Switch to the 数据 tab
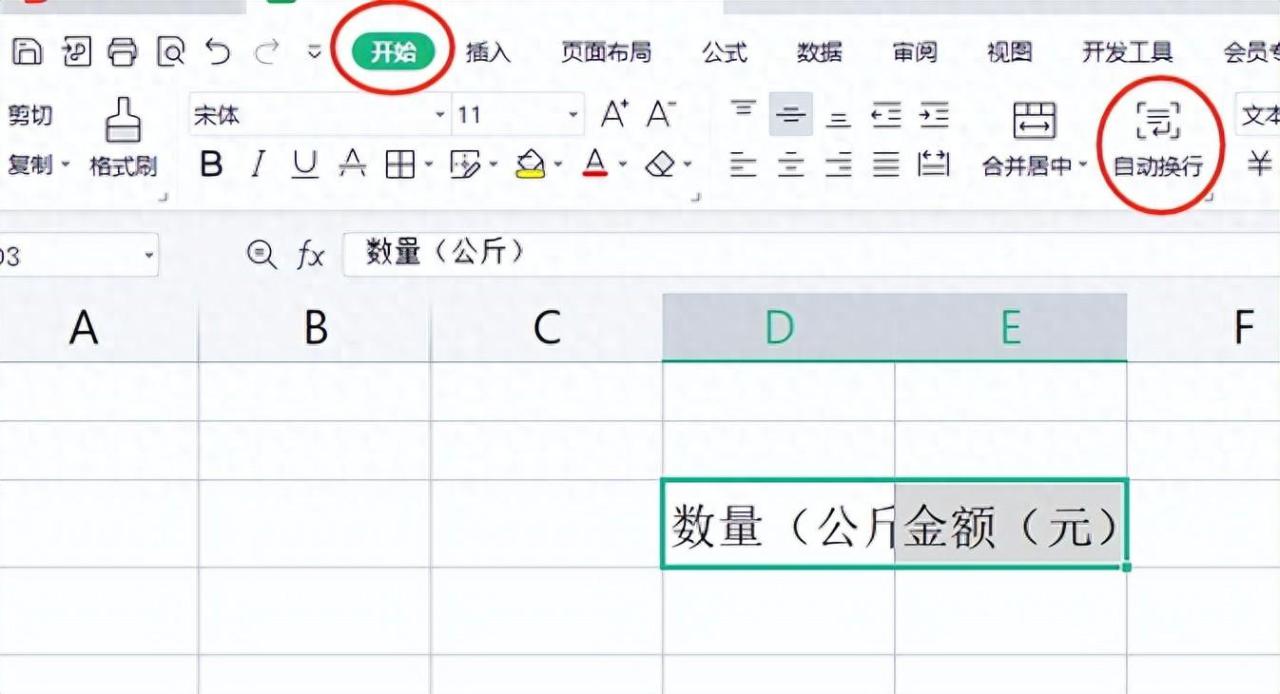 (819, 52)
